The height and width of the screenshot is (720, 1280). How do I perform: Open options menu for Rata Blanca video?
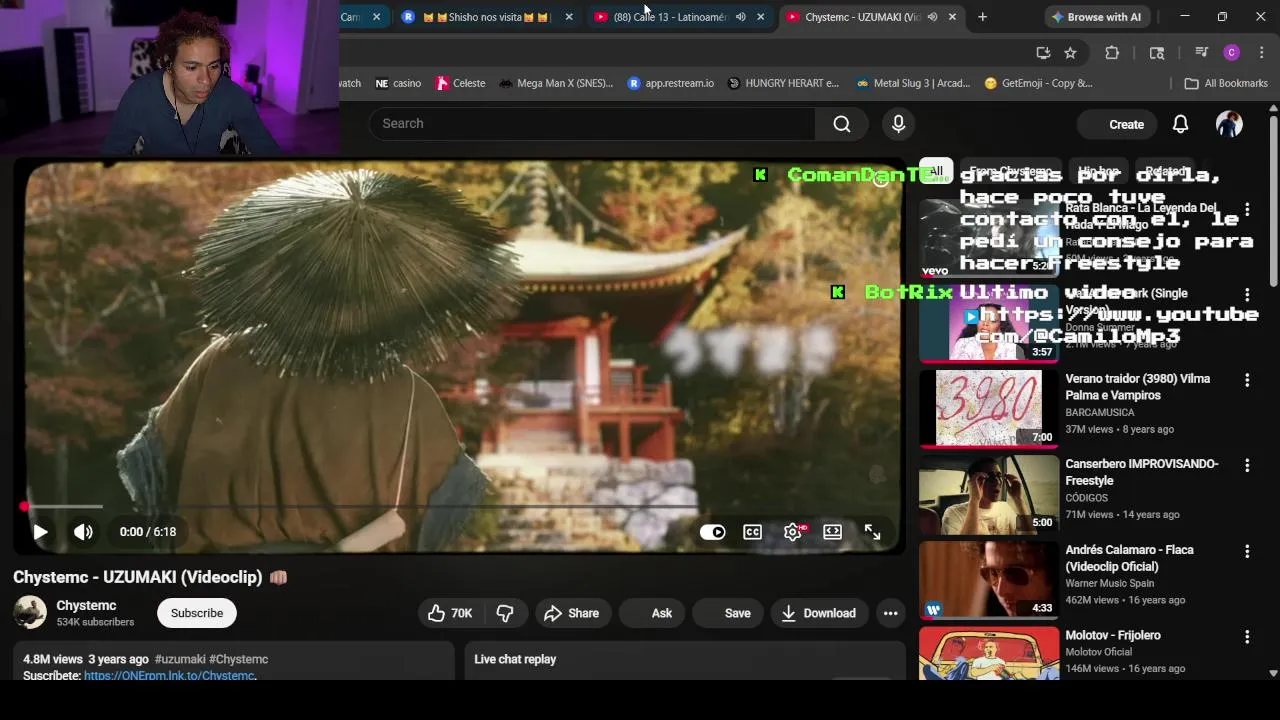click(1247, 209)
